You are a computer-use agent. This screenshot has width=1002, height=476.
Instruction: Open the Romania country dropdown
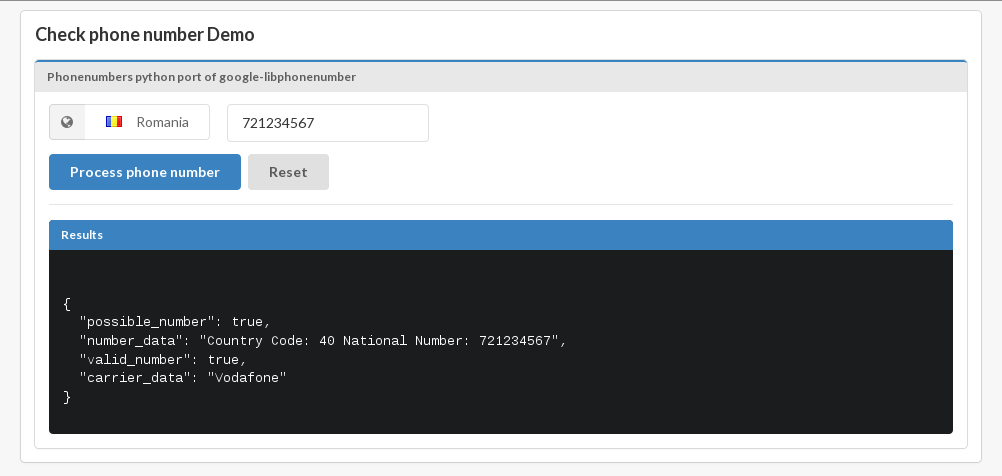click(x=147, y=122)
